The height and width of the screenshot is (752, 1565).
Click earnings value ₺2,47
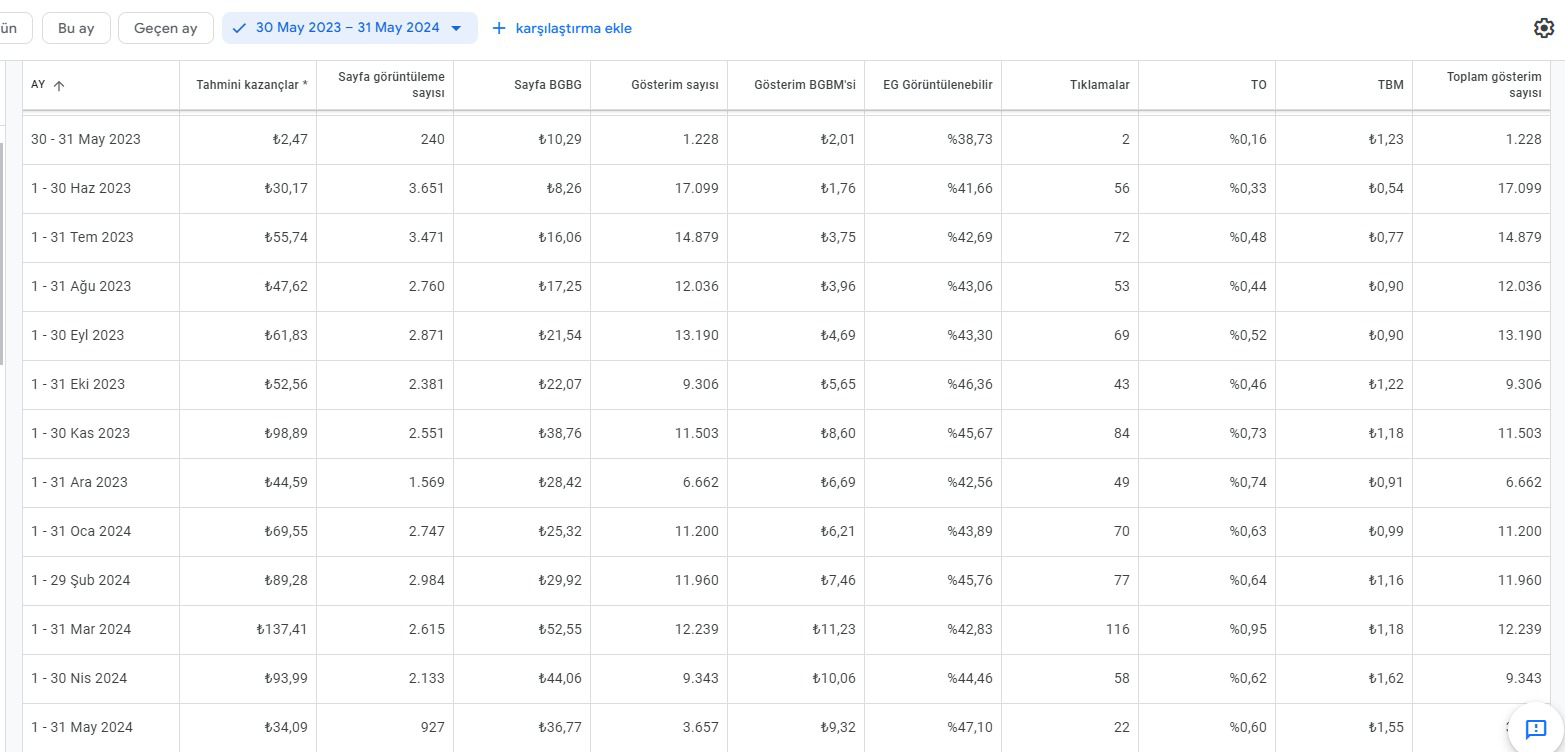point(290,140)
